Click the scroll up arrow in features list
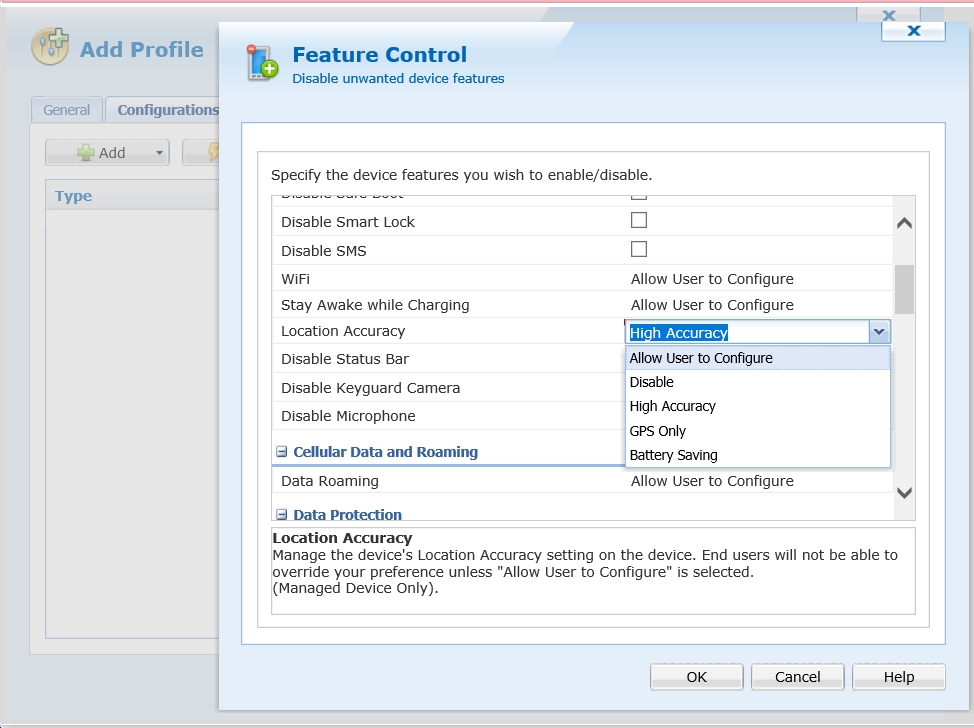Screen dimensions: 974x728 coord(904,223)
